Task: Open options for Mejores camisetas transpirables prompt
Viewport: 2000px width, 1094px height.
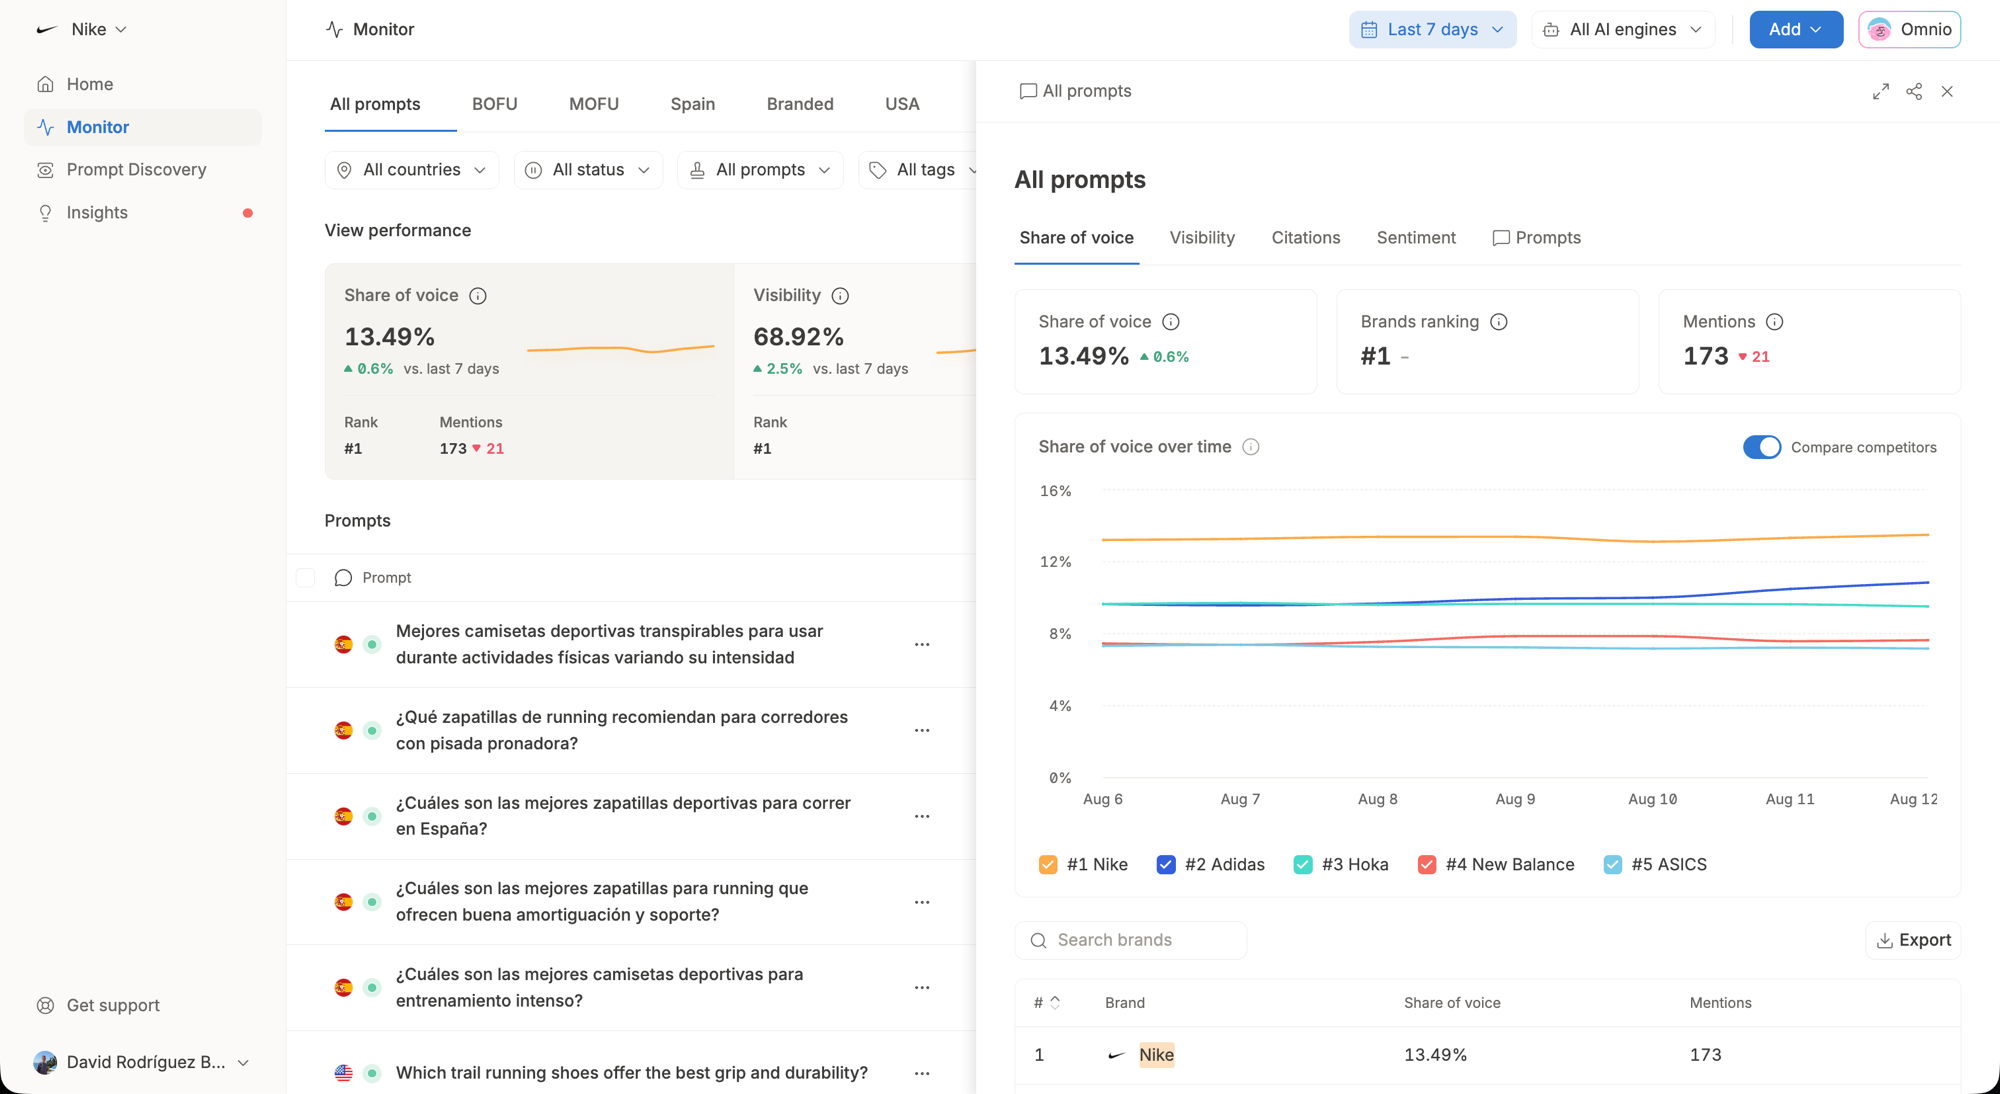Action: [x=922, y=645]
